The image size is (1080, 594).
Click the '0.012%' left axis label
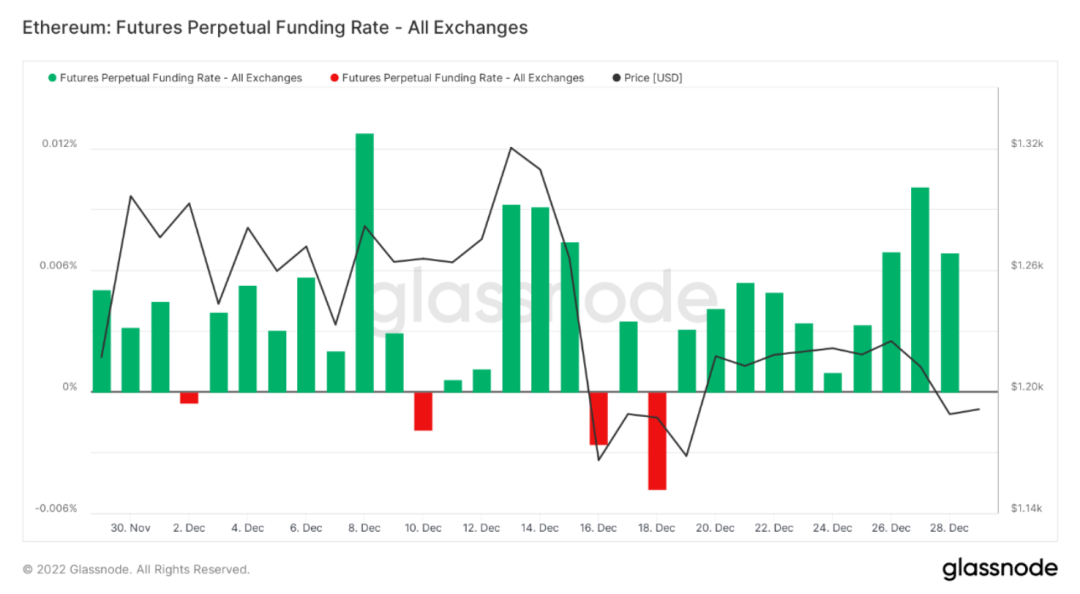(59, 144)
